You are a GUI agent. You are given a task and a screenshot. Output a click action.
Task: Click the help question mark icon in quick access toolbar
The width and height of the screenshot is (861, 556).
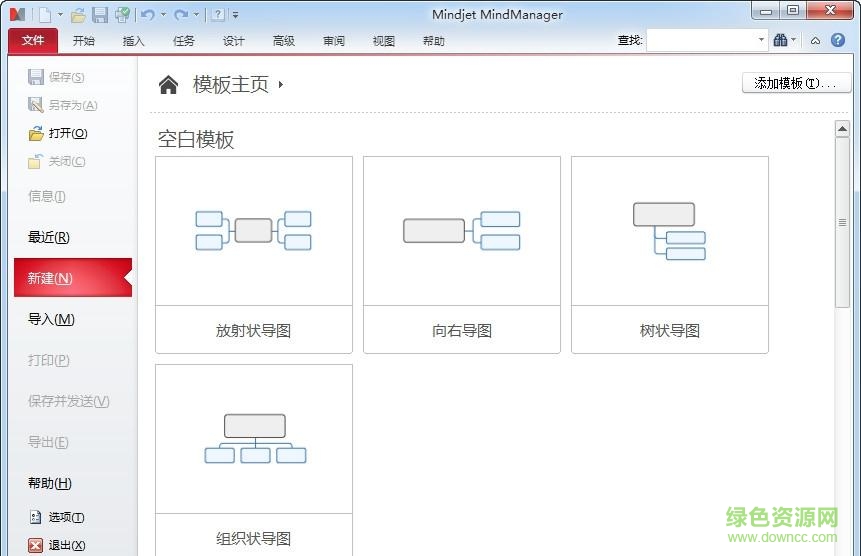218,15
